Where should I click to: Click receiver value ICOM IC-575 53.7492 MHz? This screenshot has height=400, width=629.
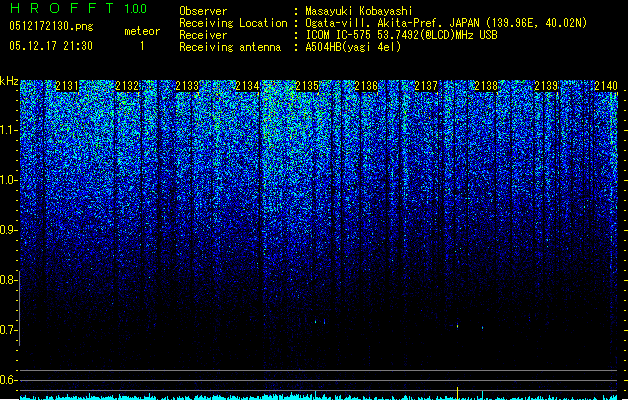pyautogui.click(x=401, y=35)
